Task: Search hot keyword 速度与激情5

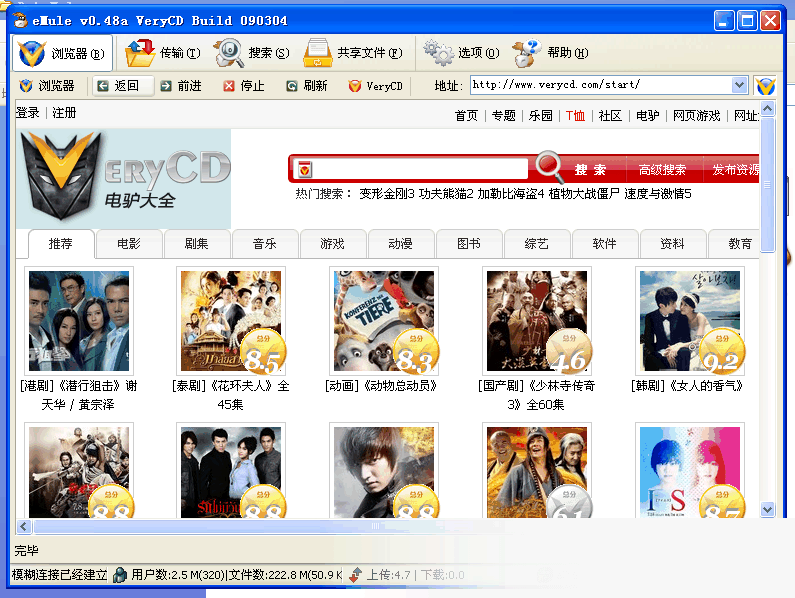Action: [658, 194]
